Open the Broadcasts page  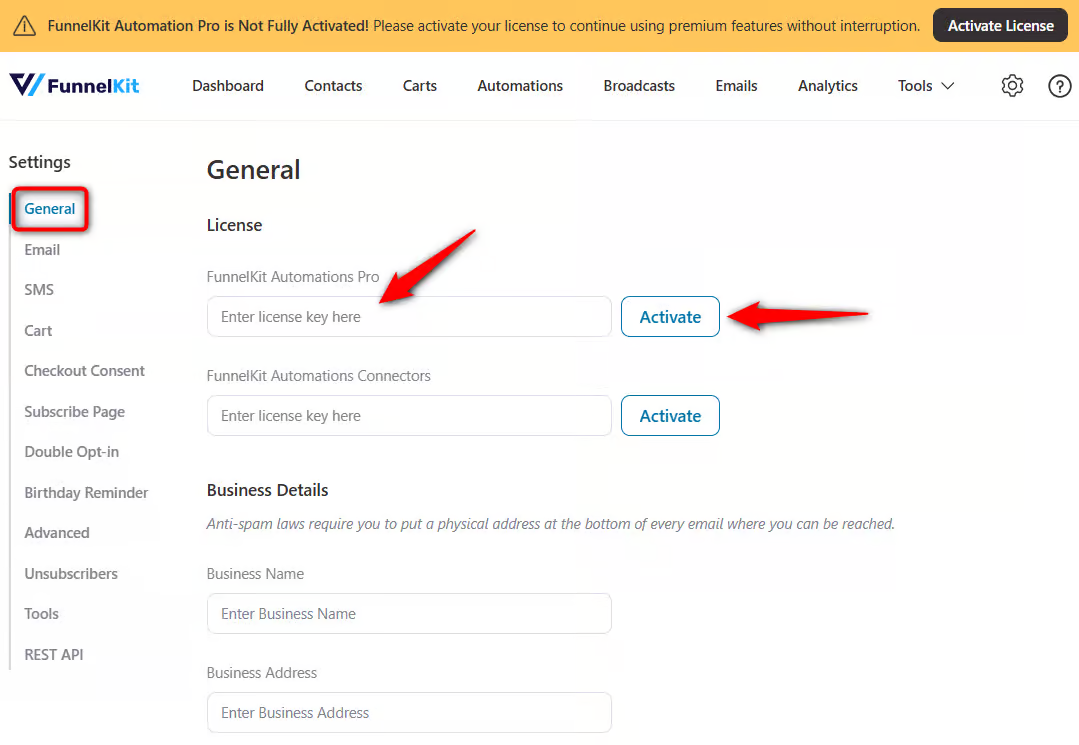pyautogui.click(x=638, y=86)
